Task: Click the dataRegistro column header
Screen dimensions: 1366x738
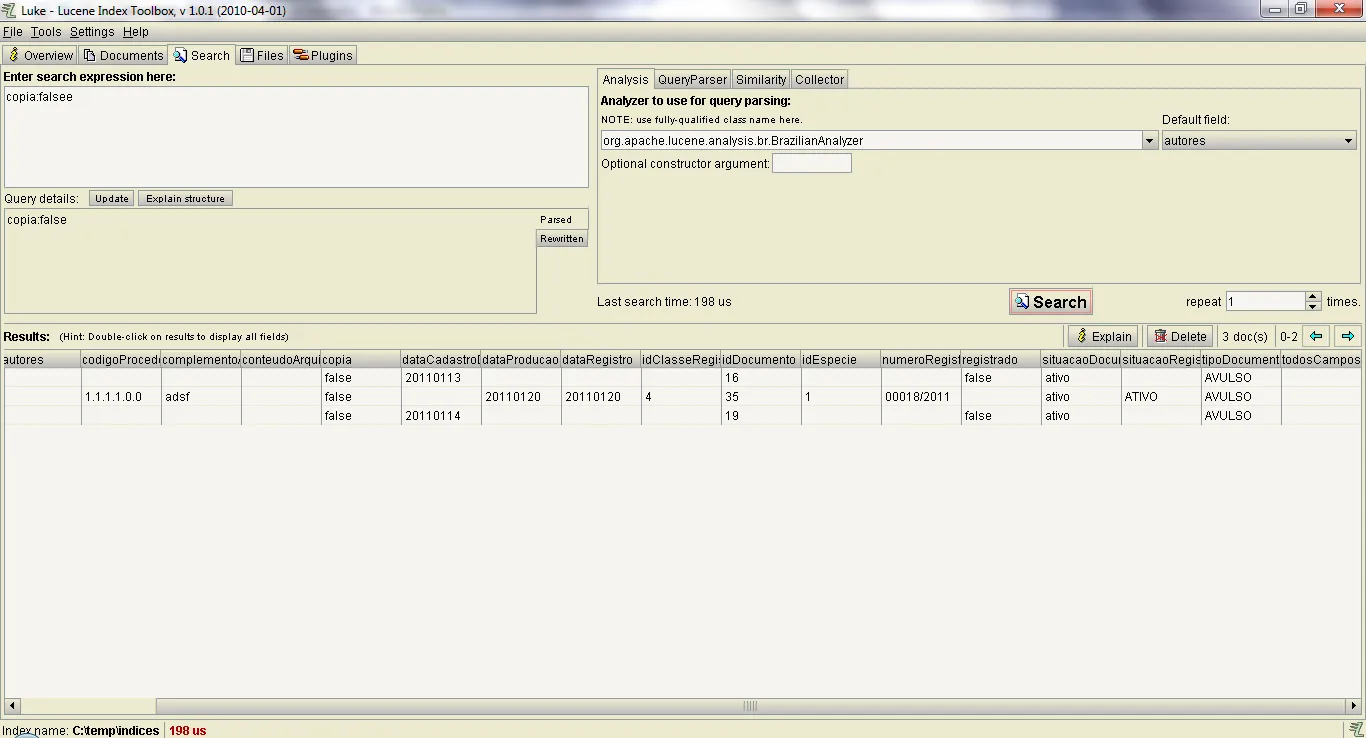Action: pos(601,359)
